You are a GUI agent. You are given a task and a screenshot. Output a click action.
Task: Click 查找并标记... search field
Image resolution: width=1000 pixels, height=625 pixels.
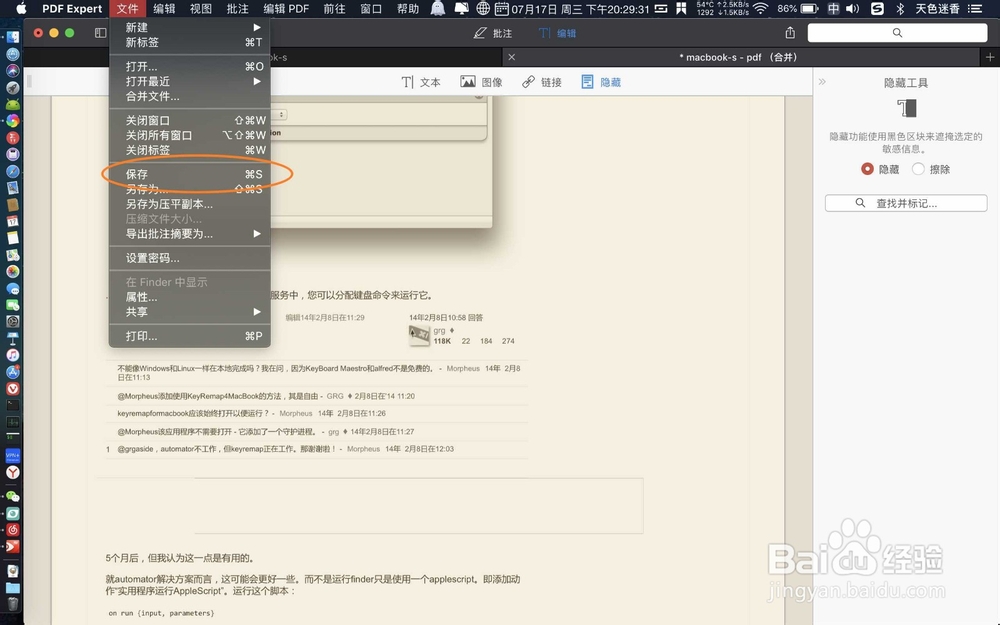pos(906,203)
